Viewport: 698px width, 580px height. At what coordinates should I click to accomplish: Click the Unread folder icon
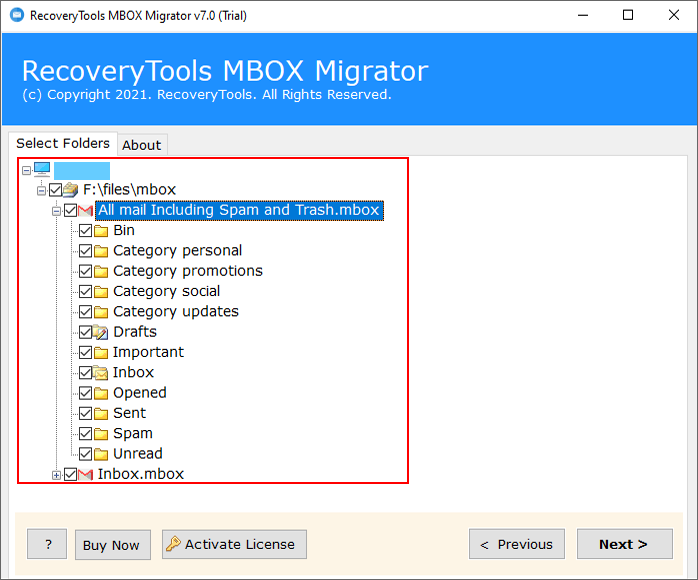click(101, 454)
